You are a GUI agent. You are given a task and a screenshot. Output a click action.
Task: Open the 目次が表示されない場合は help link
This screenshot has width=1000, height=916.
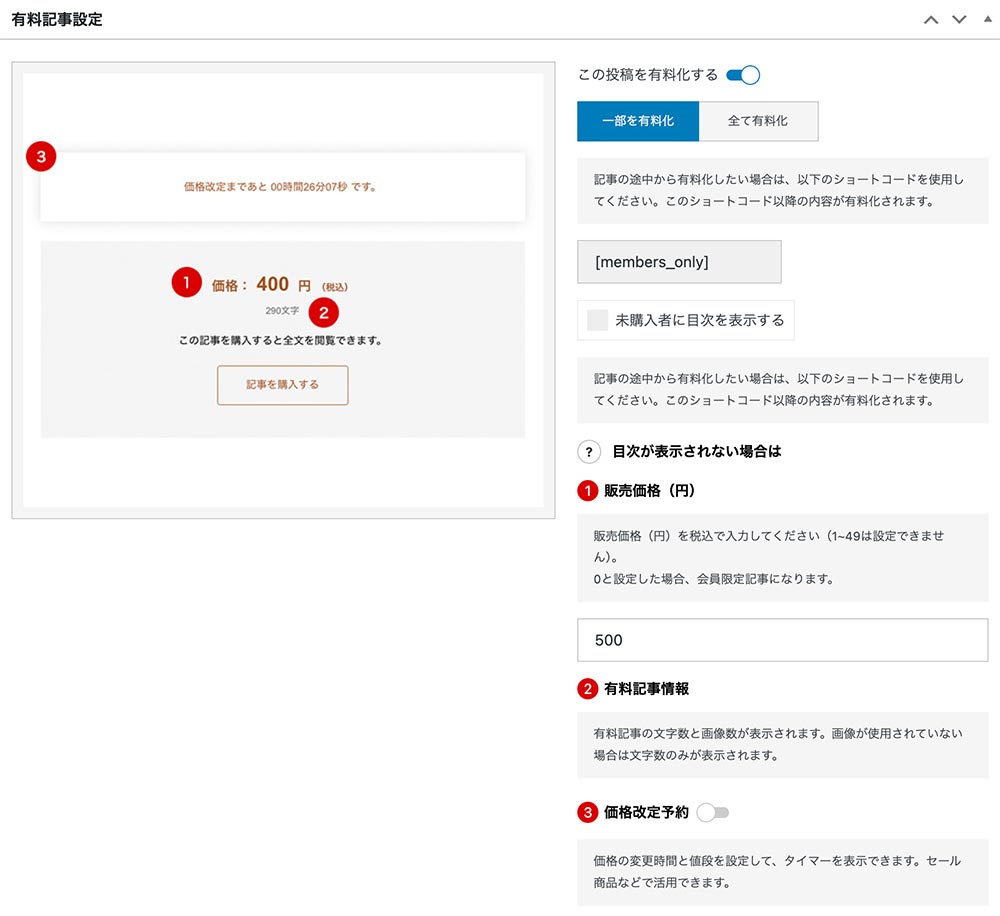[x=696, y=451]
